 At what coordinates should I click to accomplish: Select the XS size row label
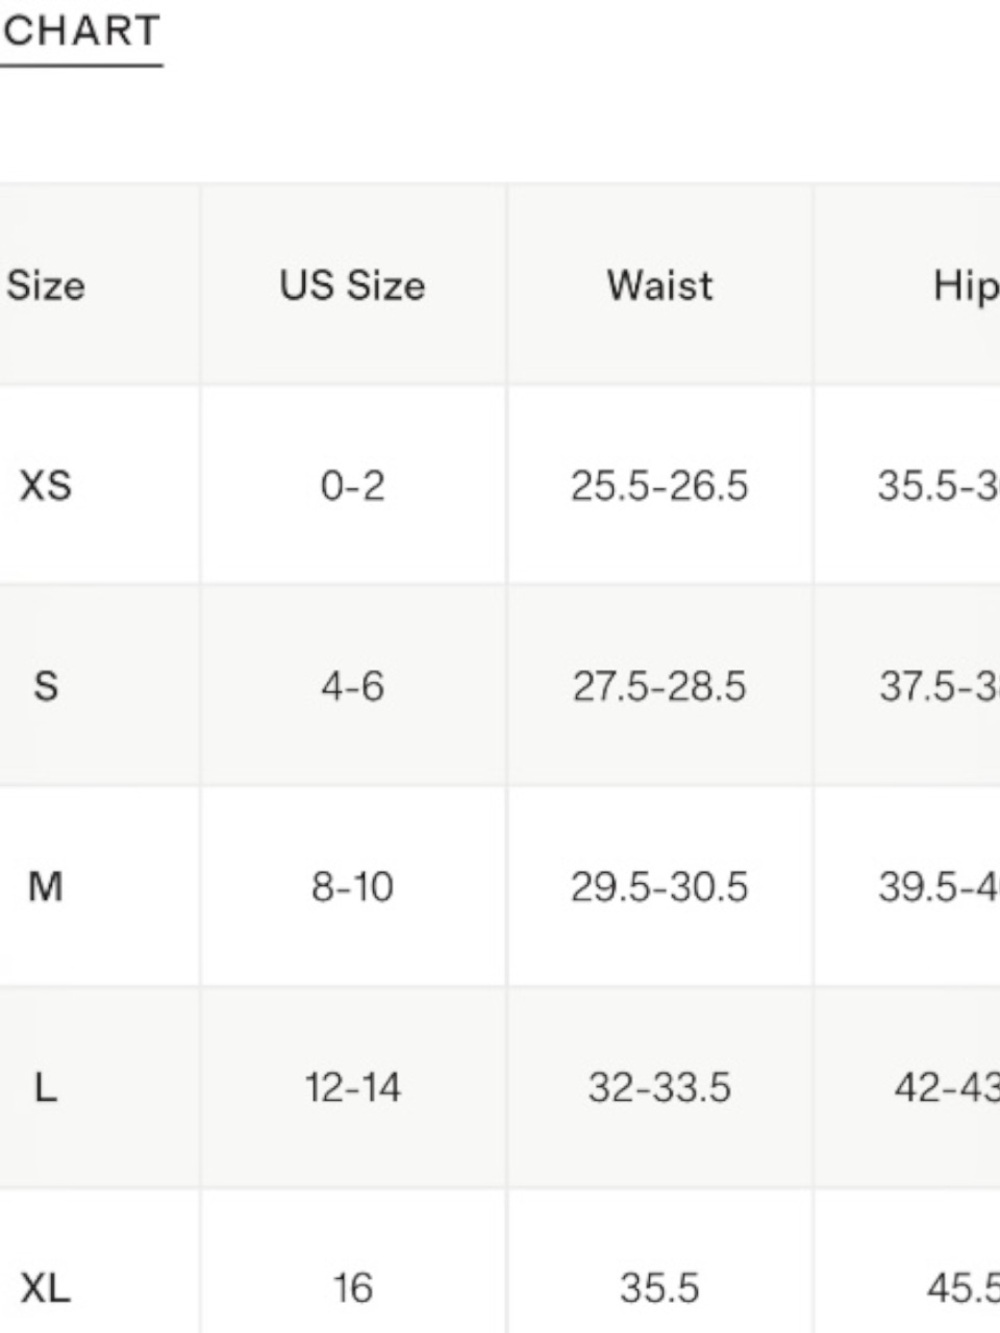[x=46, y=486]
